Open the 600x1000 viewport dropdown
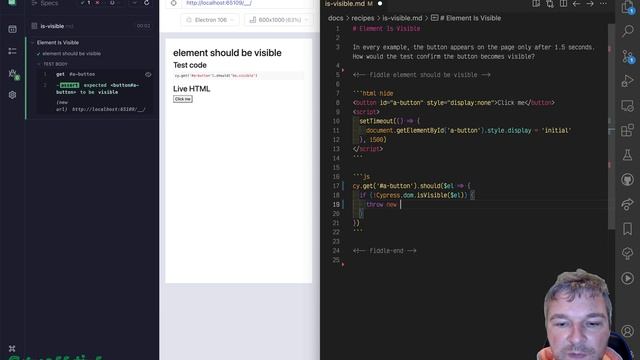The height and width of the screenshot is (360, 640). coord(279,20)
